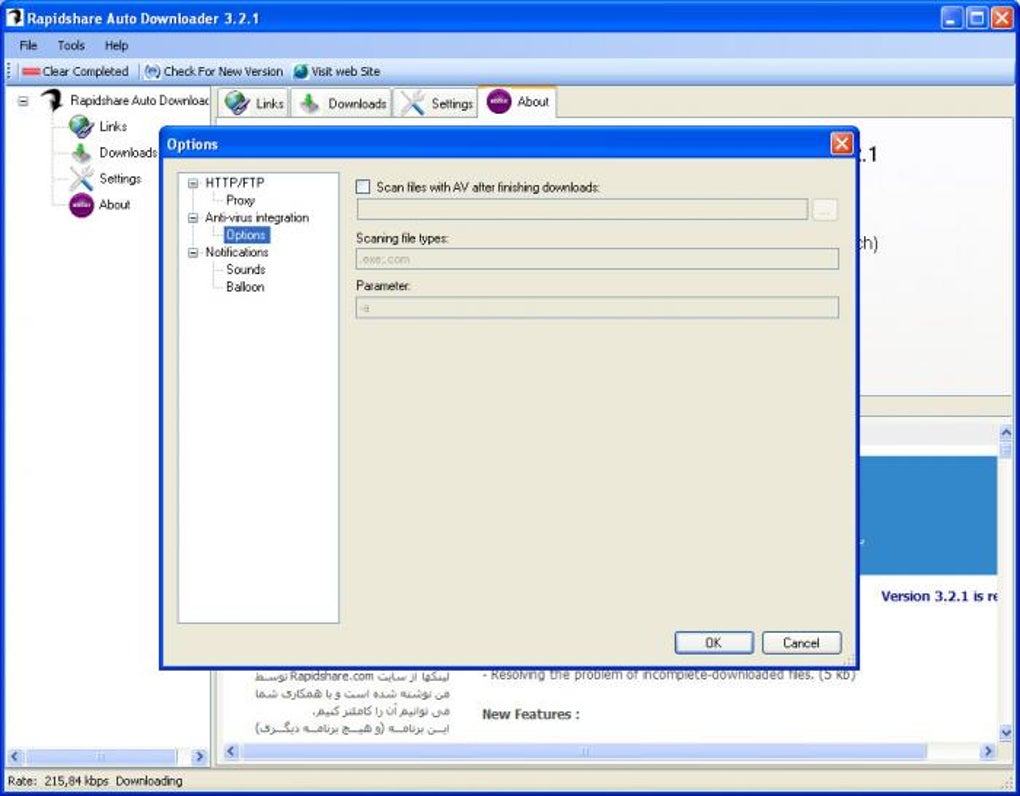Screen dimensions: 1020x796
Task: Click the Check For New Version icon
Action: coord(152,72)
